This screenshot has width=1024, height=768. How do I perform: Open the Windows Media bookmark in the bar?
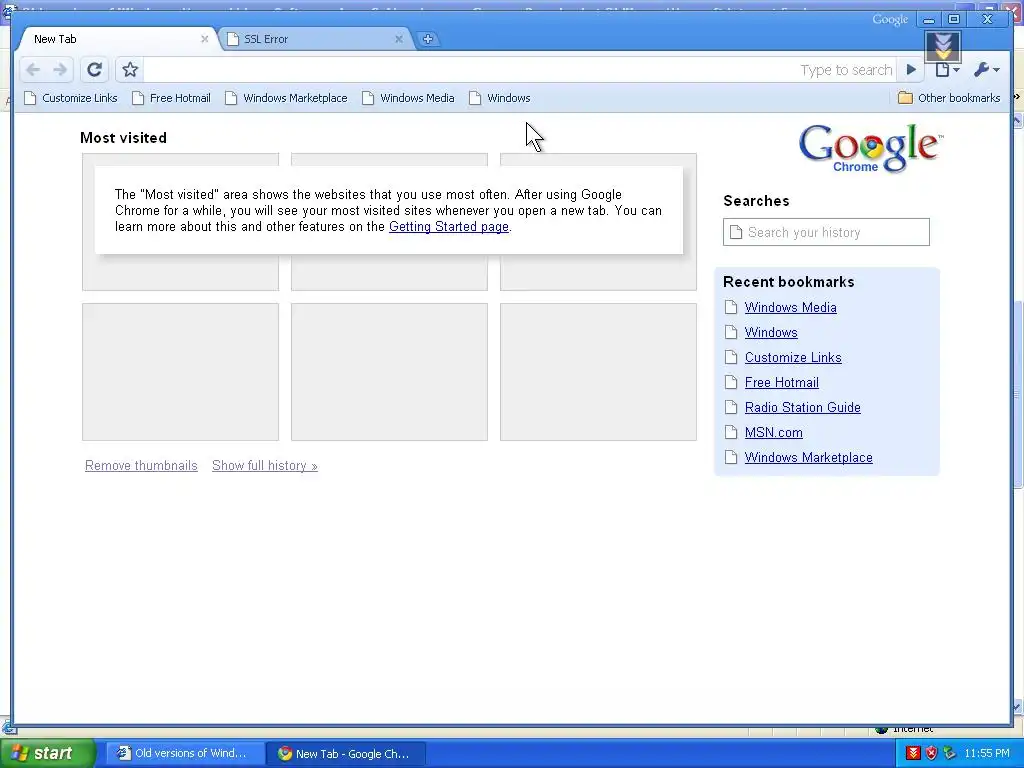(x=408, y=98)
